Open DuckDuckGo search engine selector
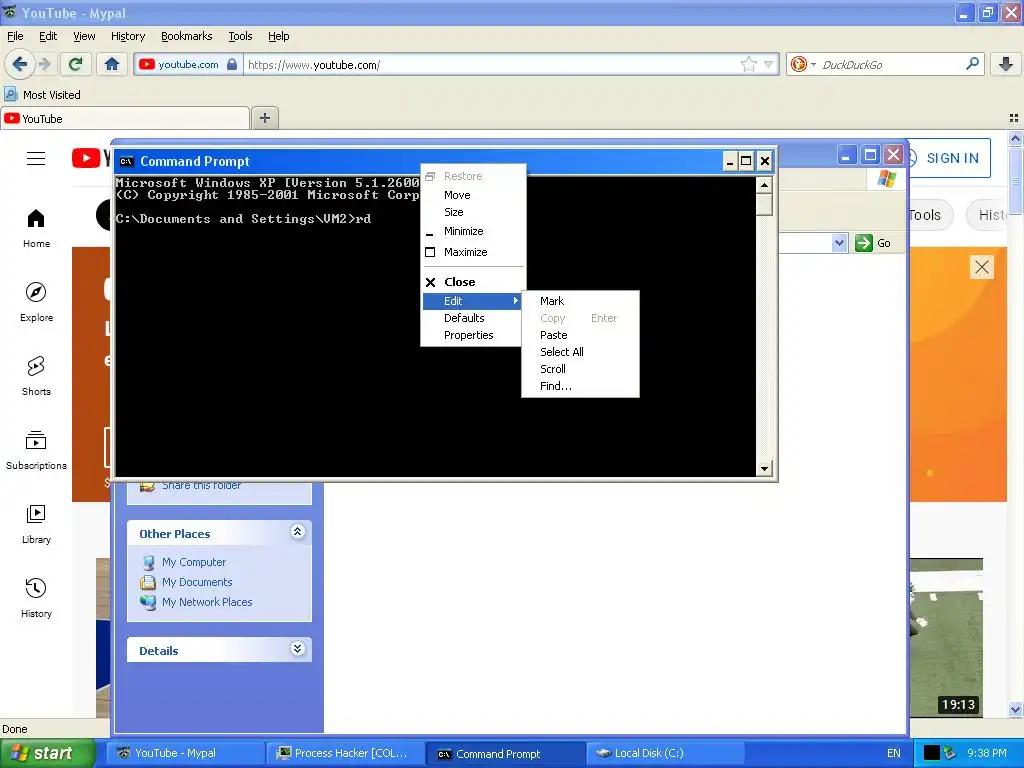This screenshot has width=1024, height=768. pyautogui.click(x=803, y=64)
